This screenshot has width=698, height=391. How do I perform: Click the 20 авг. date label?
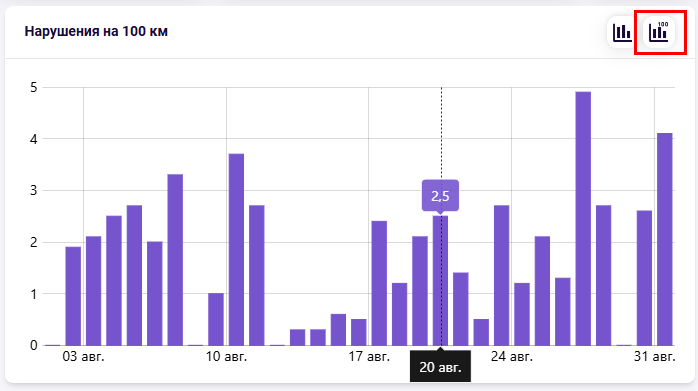[440, 367]
